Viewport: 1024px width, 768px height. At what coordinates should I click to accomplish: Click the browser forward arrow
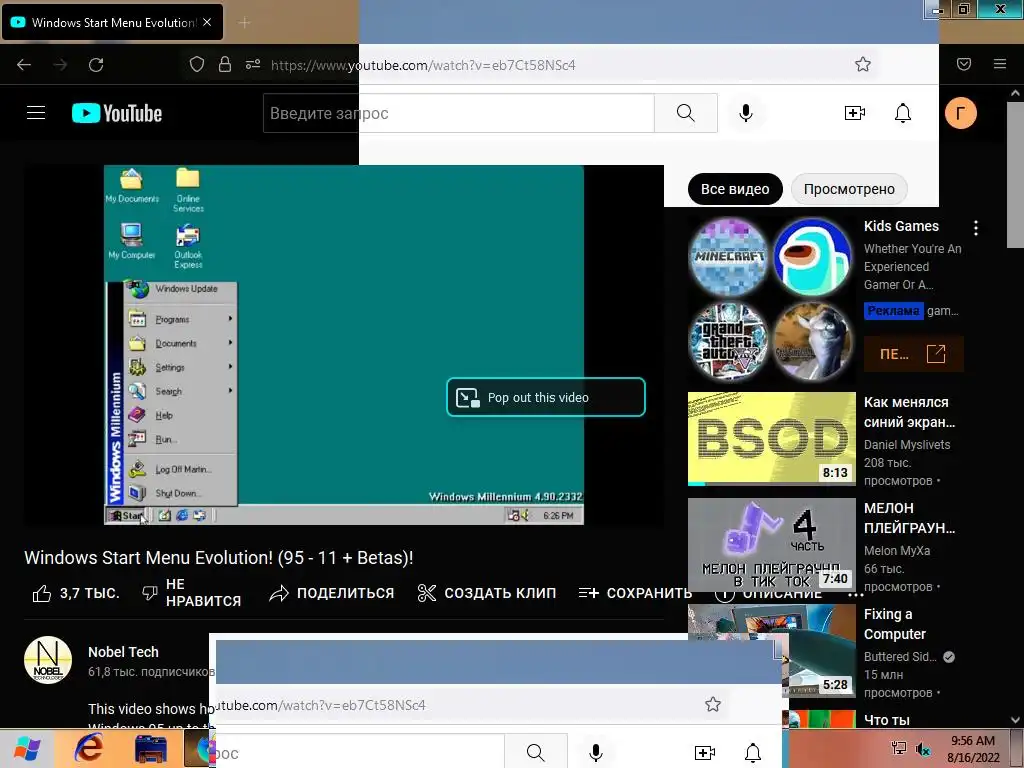[60, 65]
